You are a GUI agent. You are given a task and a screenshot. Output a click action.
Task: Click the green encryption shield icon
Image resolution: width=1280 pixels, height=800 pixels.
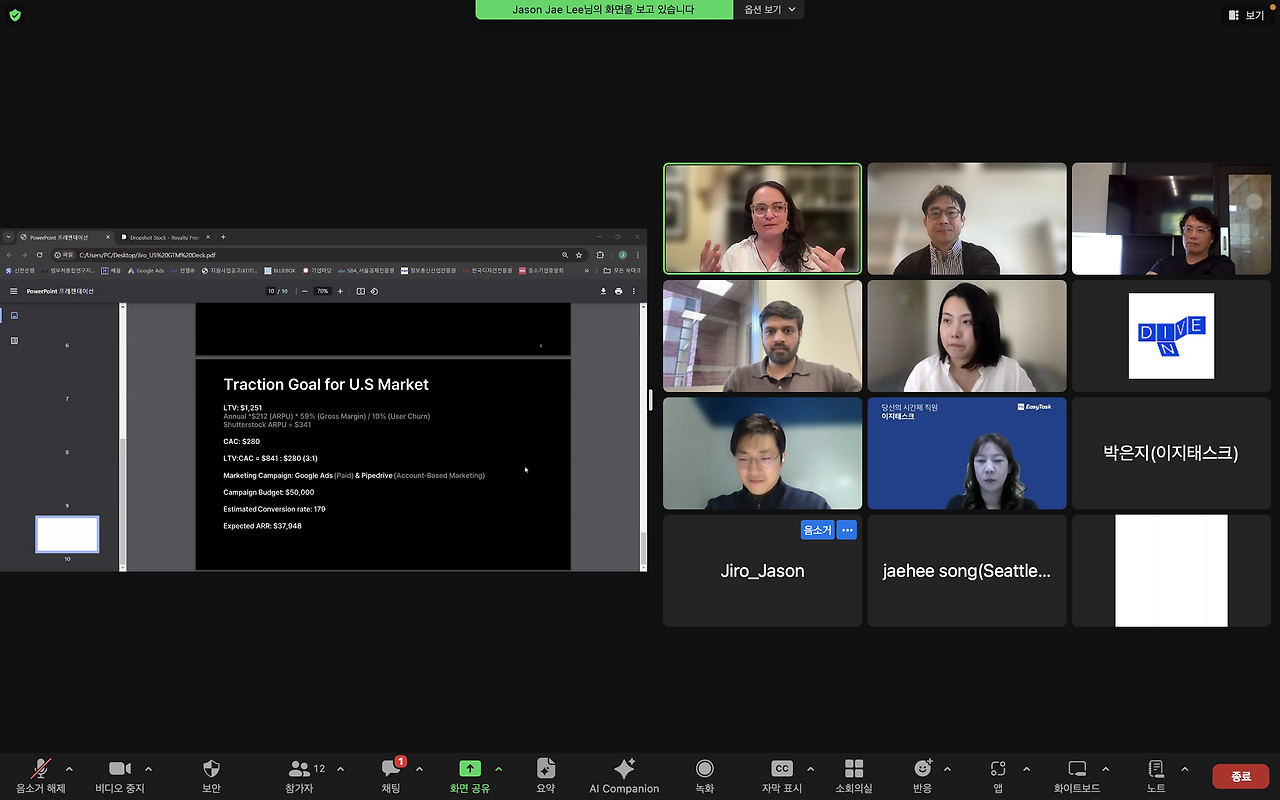(15, 15)
